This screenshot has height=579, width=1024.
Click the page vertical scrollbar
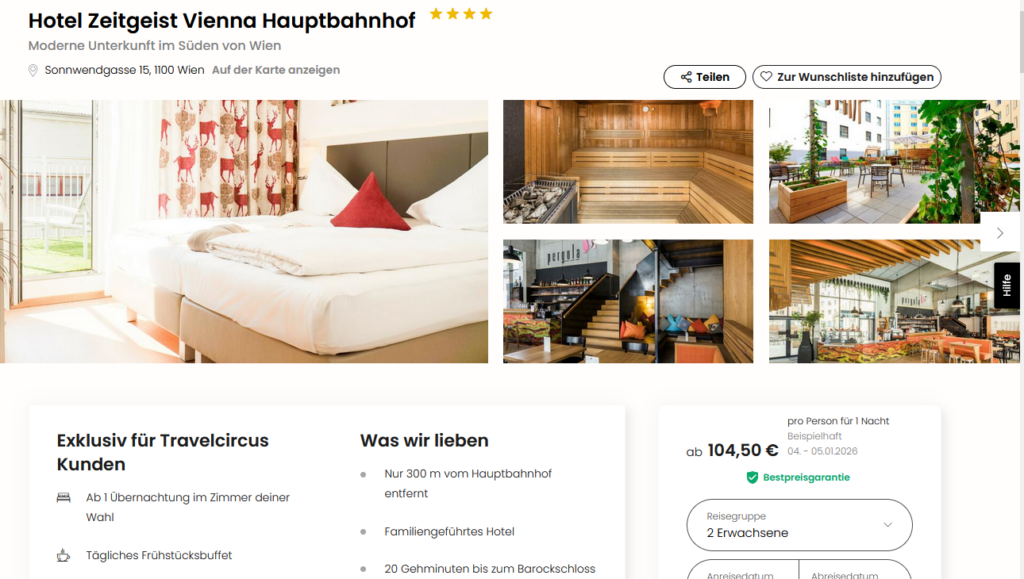(x=1020, y=289)
